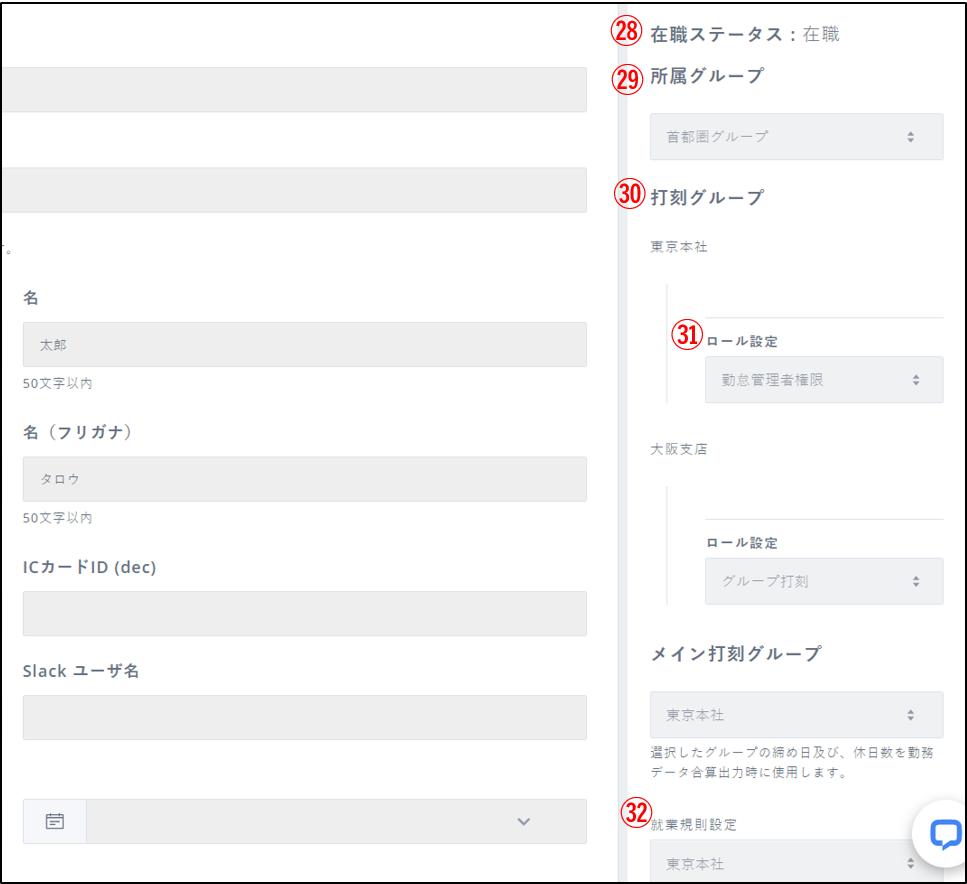
Task: Click the red circled 32 marker
Action: [x=636, y=812]
